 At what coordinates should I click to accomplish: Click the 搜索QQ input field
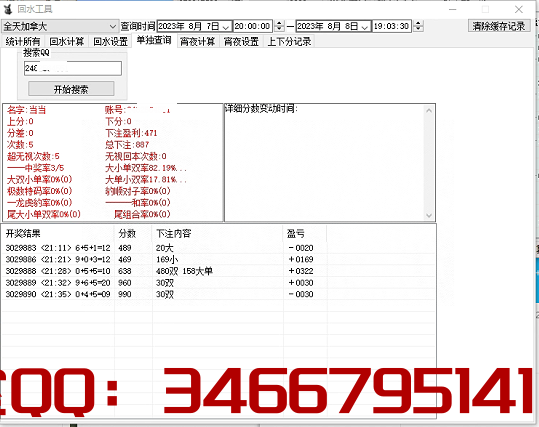(x=73, y=68)
